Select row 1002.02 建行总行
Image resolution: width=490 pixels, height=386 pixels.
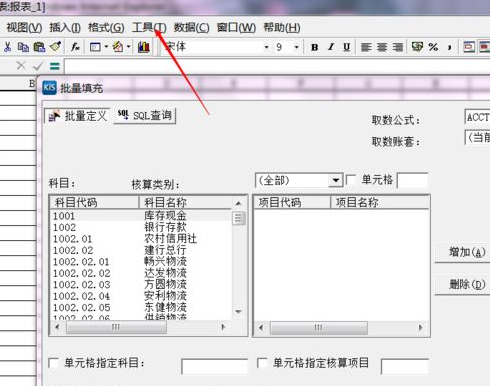pyautogui.click(x=141, y=250)
